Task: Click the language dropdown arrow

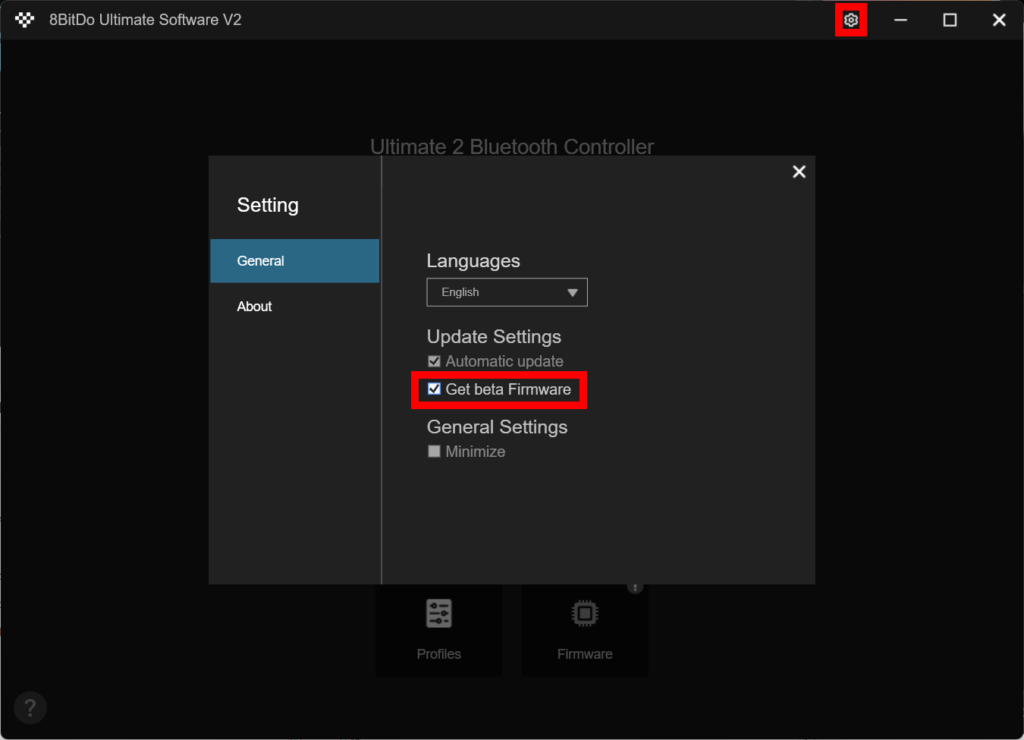Action: (573, 292)
